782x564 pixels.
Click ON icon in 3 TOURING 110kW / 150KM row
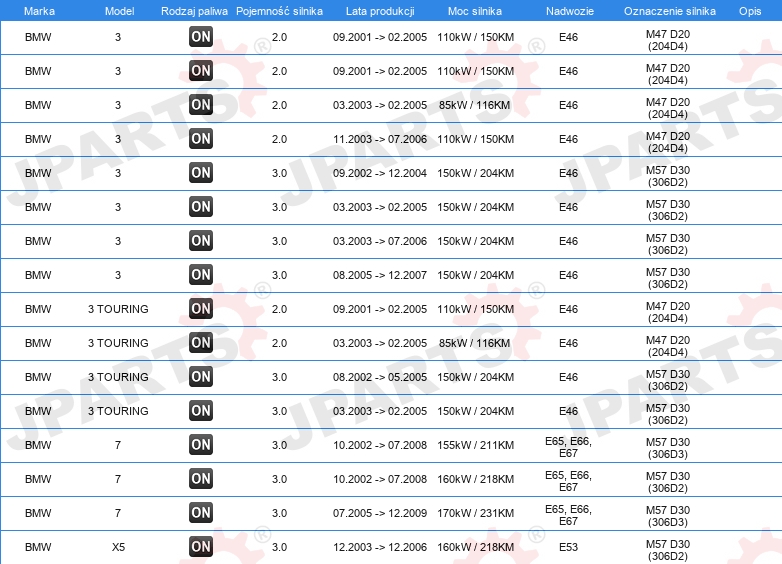click(201, 308)
